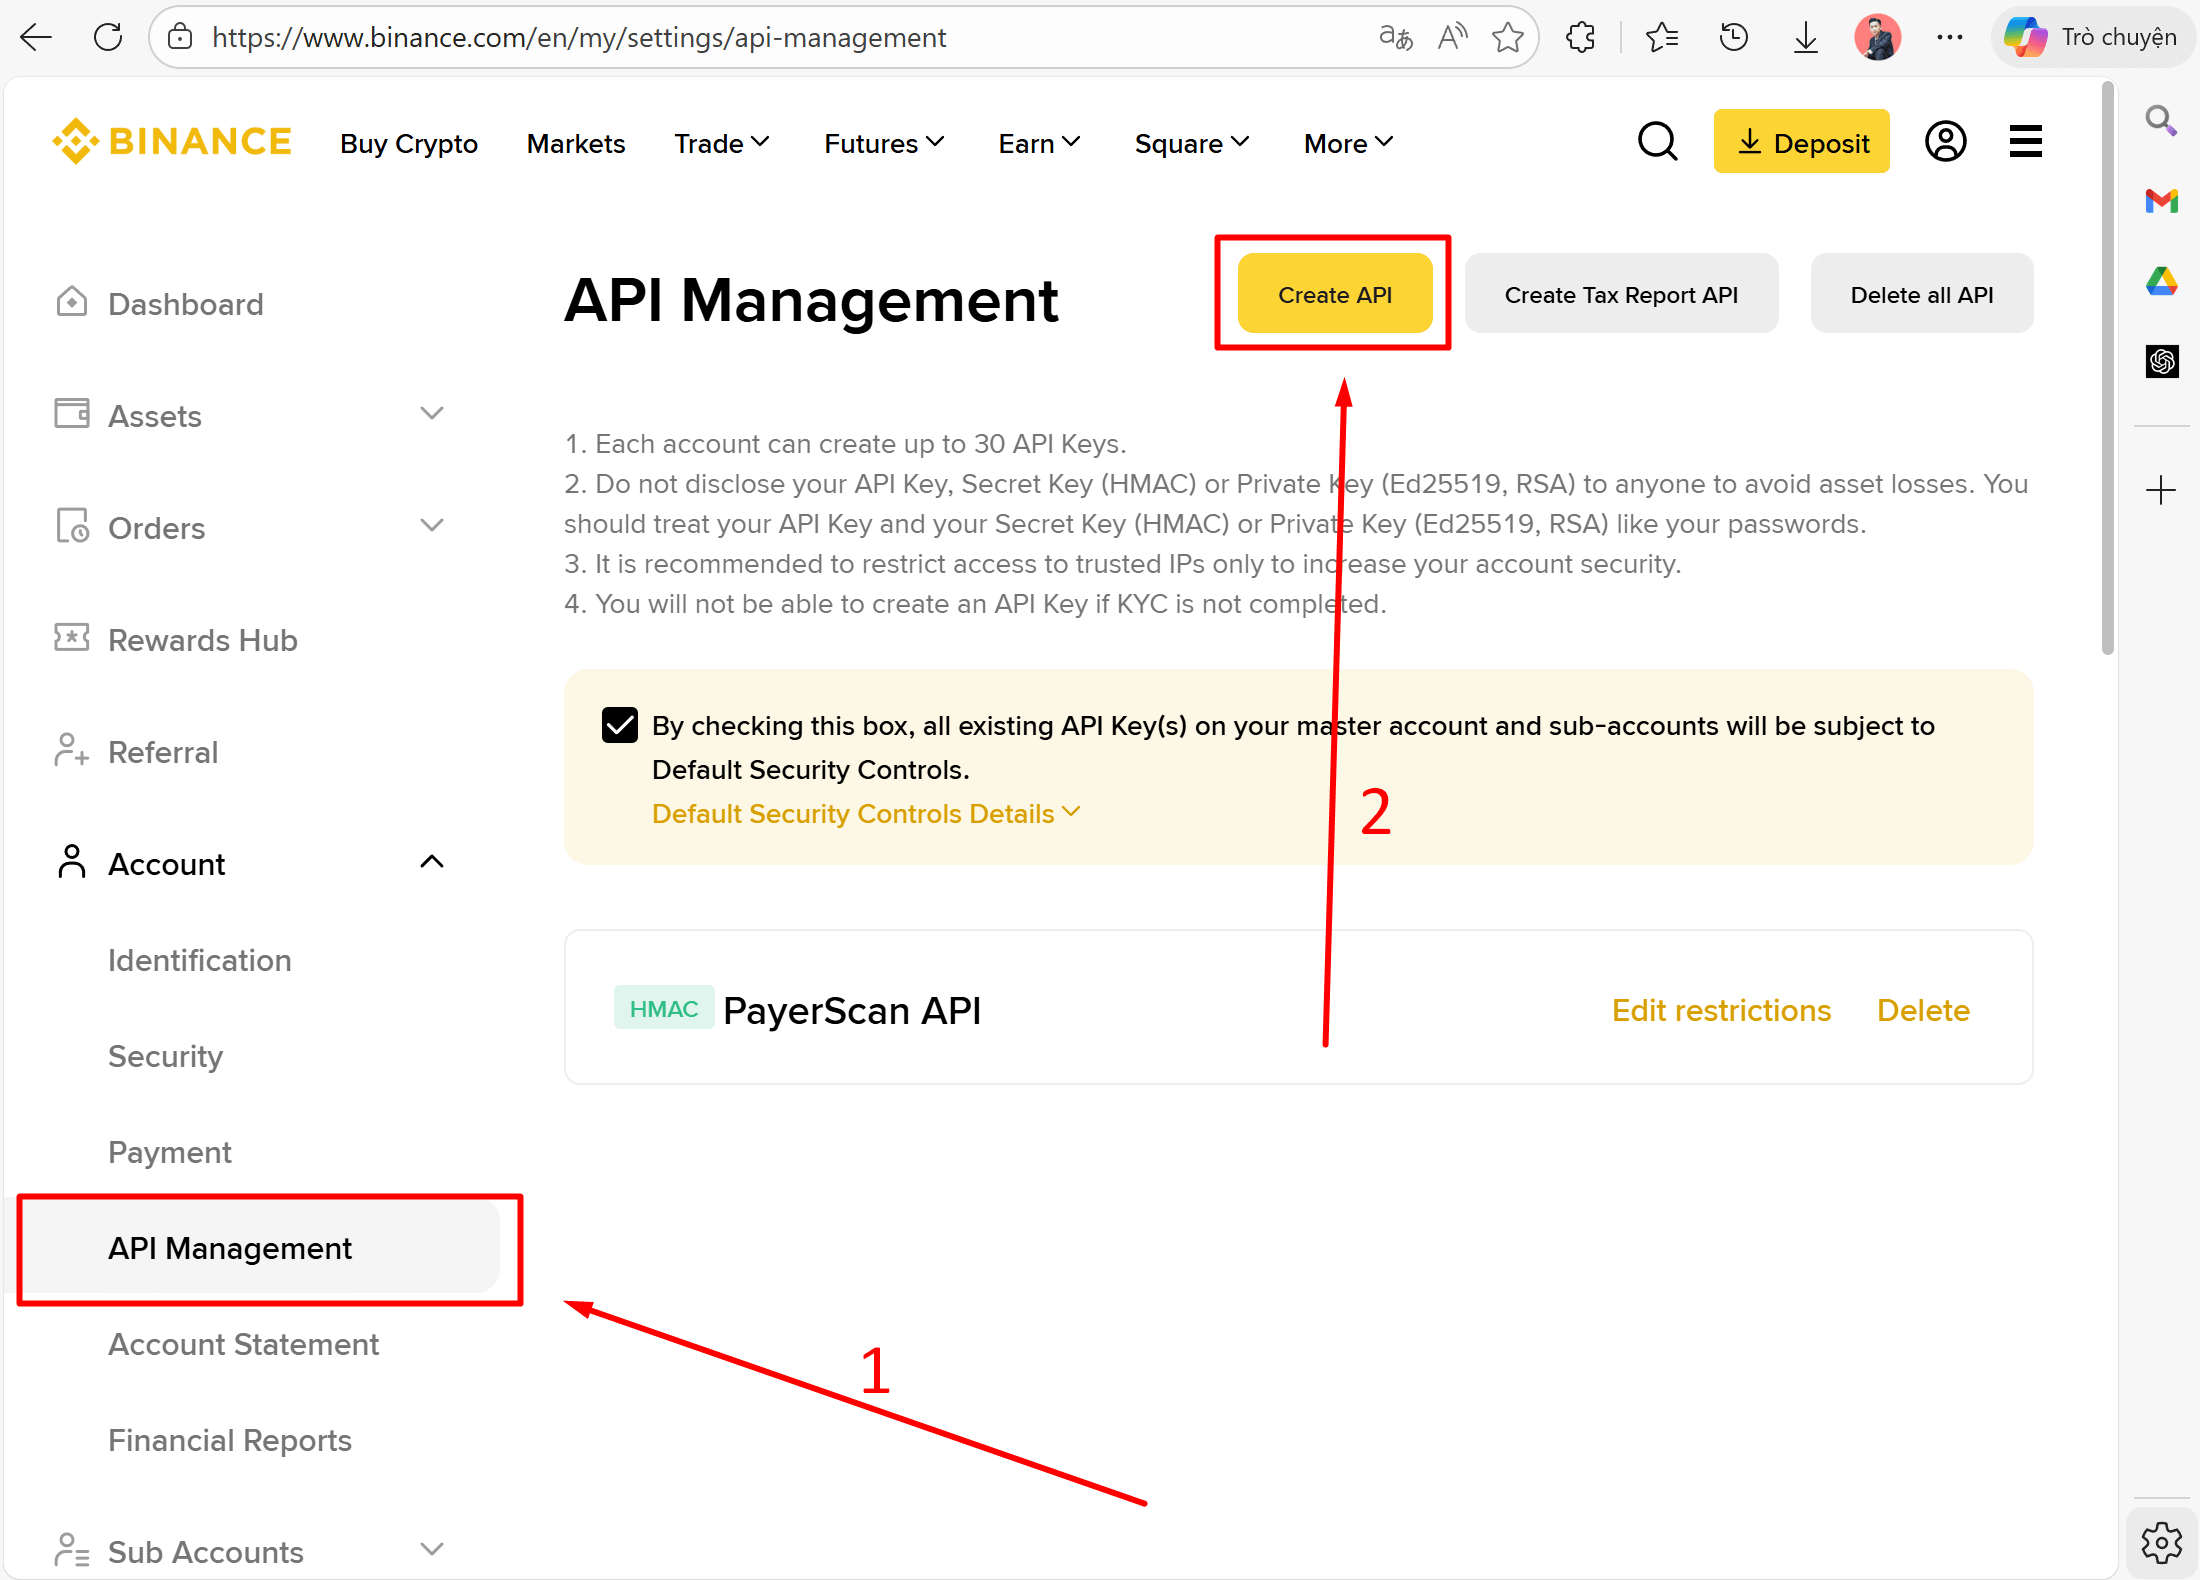Viewport: 2200px width, 1580px height.
Task: Collapse the Account section chevron
Action: point(431,861)
